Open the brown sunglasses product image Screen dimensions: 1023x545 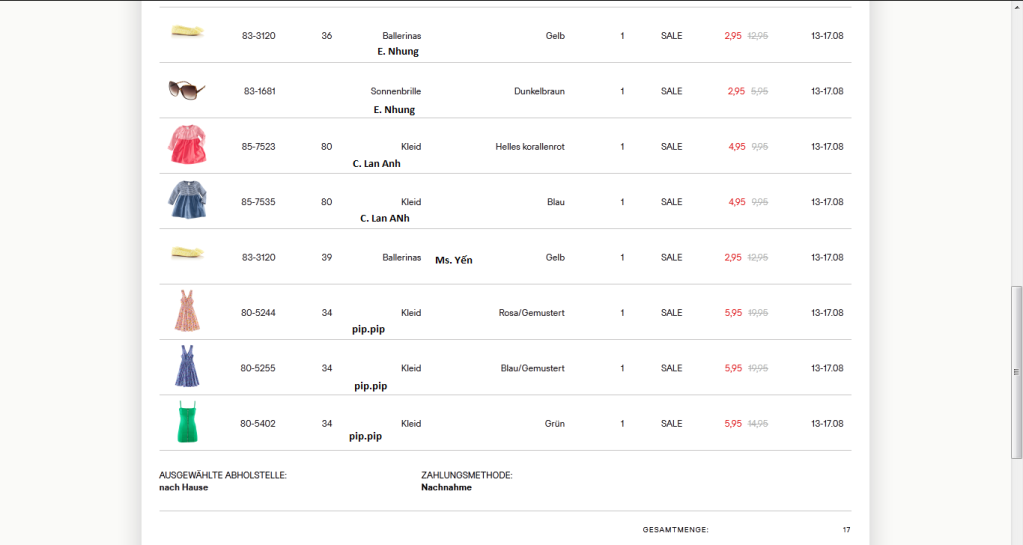coord(187,90)
